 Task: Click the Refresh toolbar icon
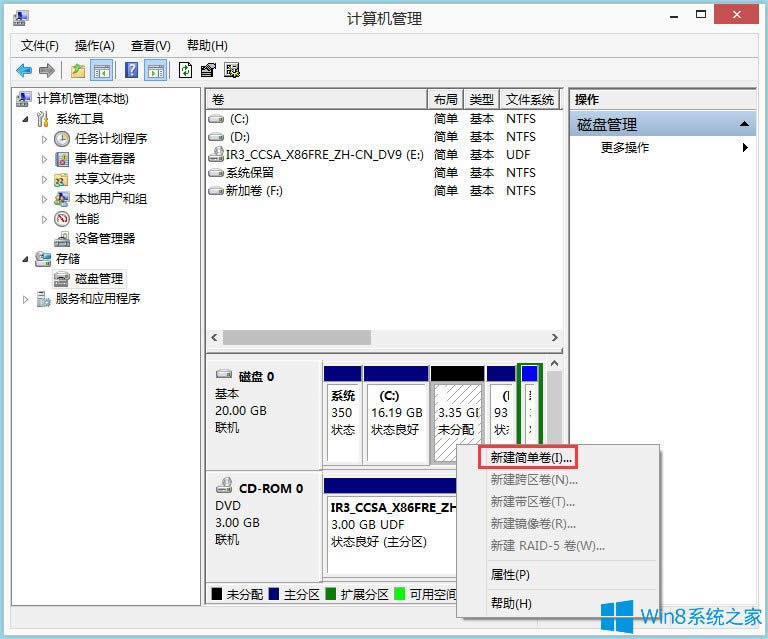point(185,71)
